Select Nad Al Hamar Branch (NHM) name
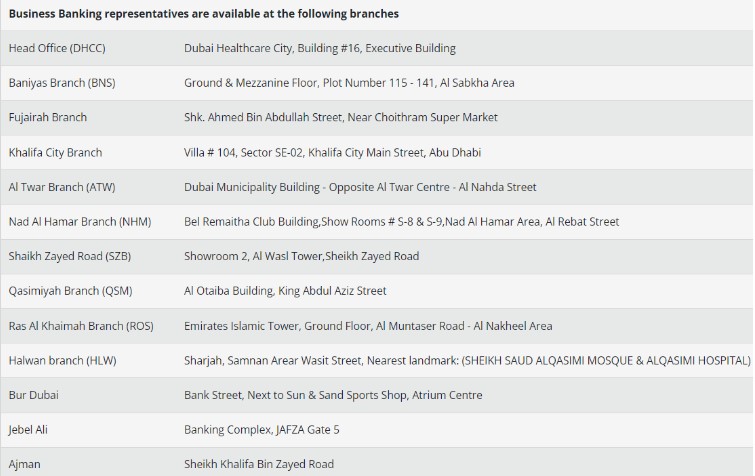 (79, 222)
